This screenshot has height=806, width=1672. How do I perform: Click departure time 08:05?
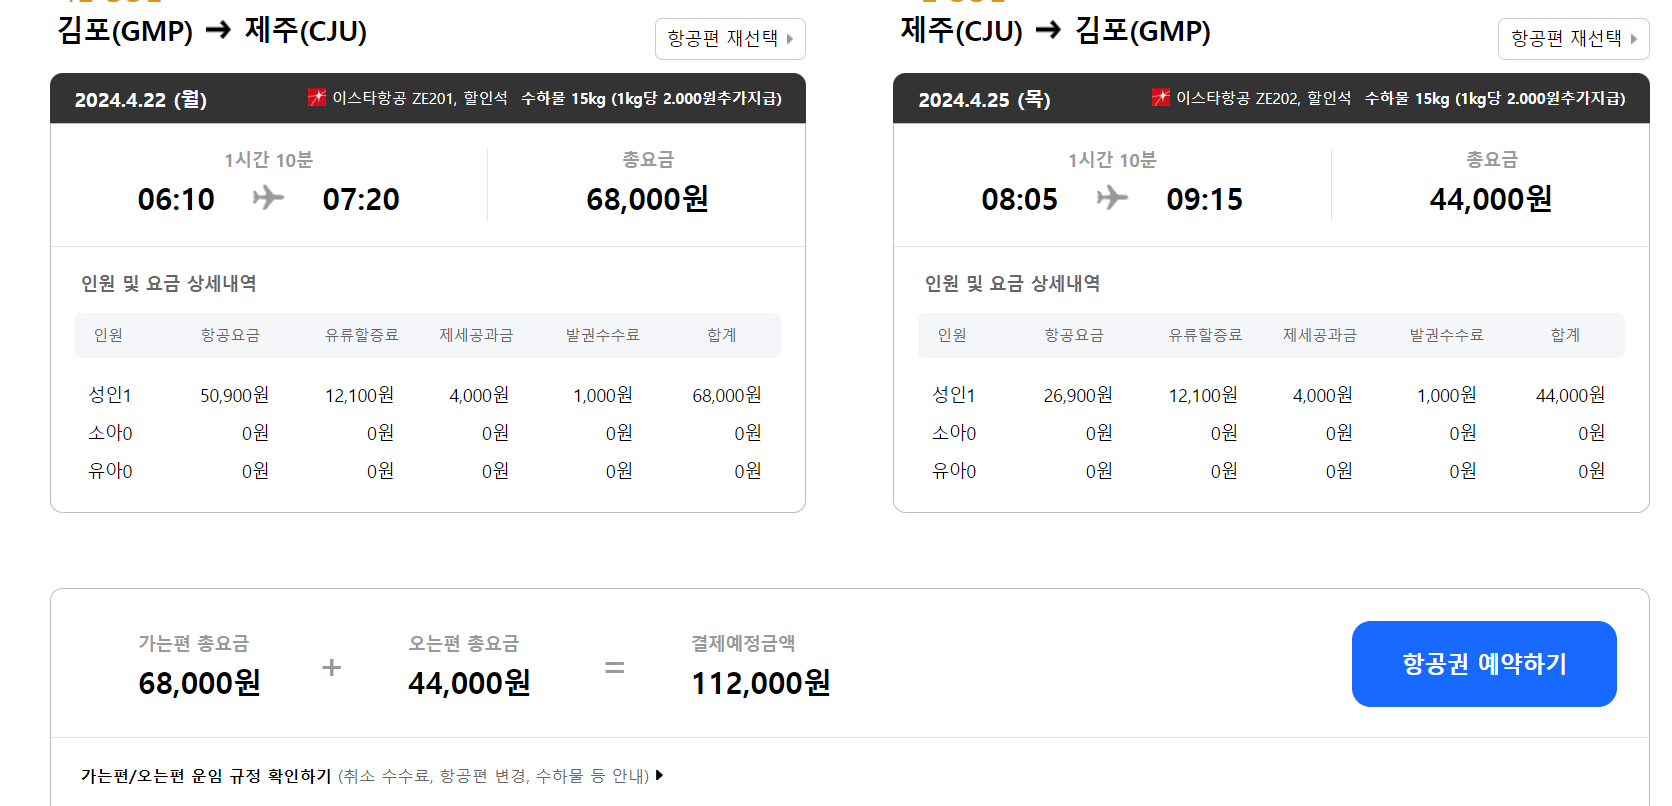(1020, 199)
